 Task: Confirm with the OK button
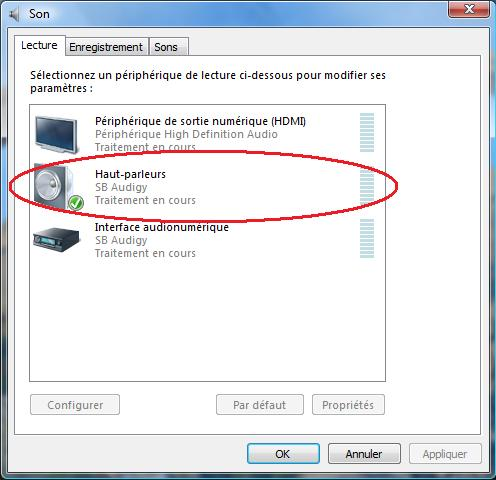283,454
